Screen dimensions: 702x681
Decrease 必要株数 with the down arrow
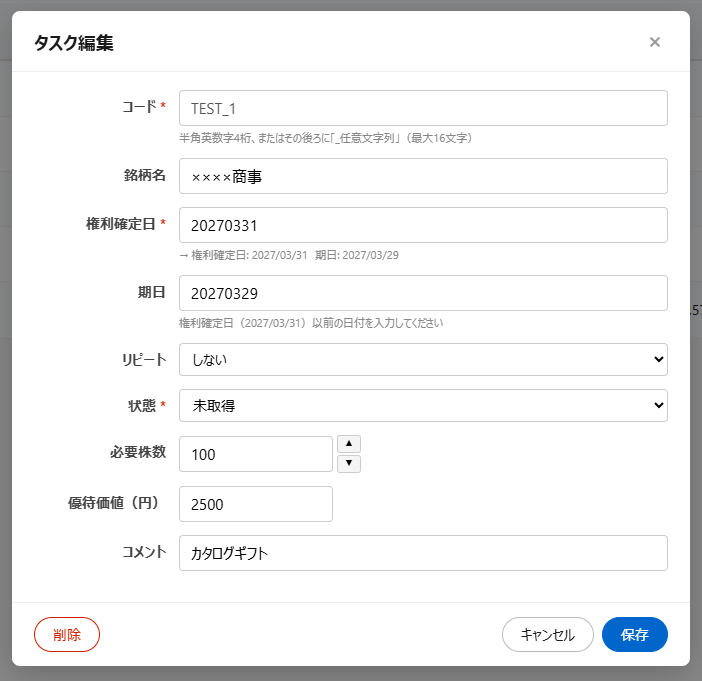tap(349, 463)
